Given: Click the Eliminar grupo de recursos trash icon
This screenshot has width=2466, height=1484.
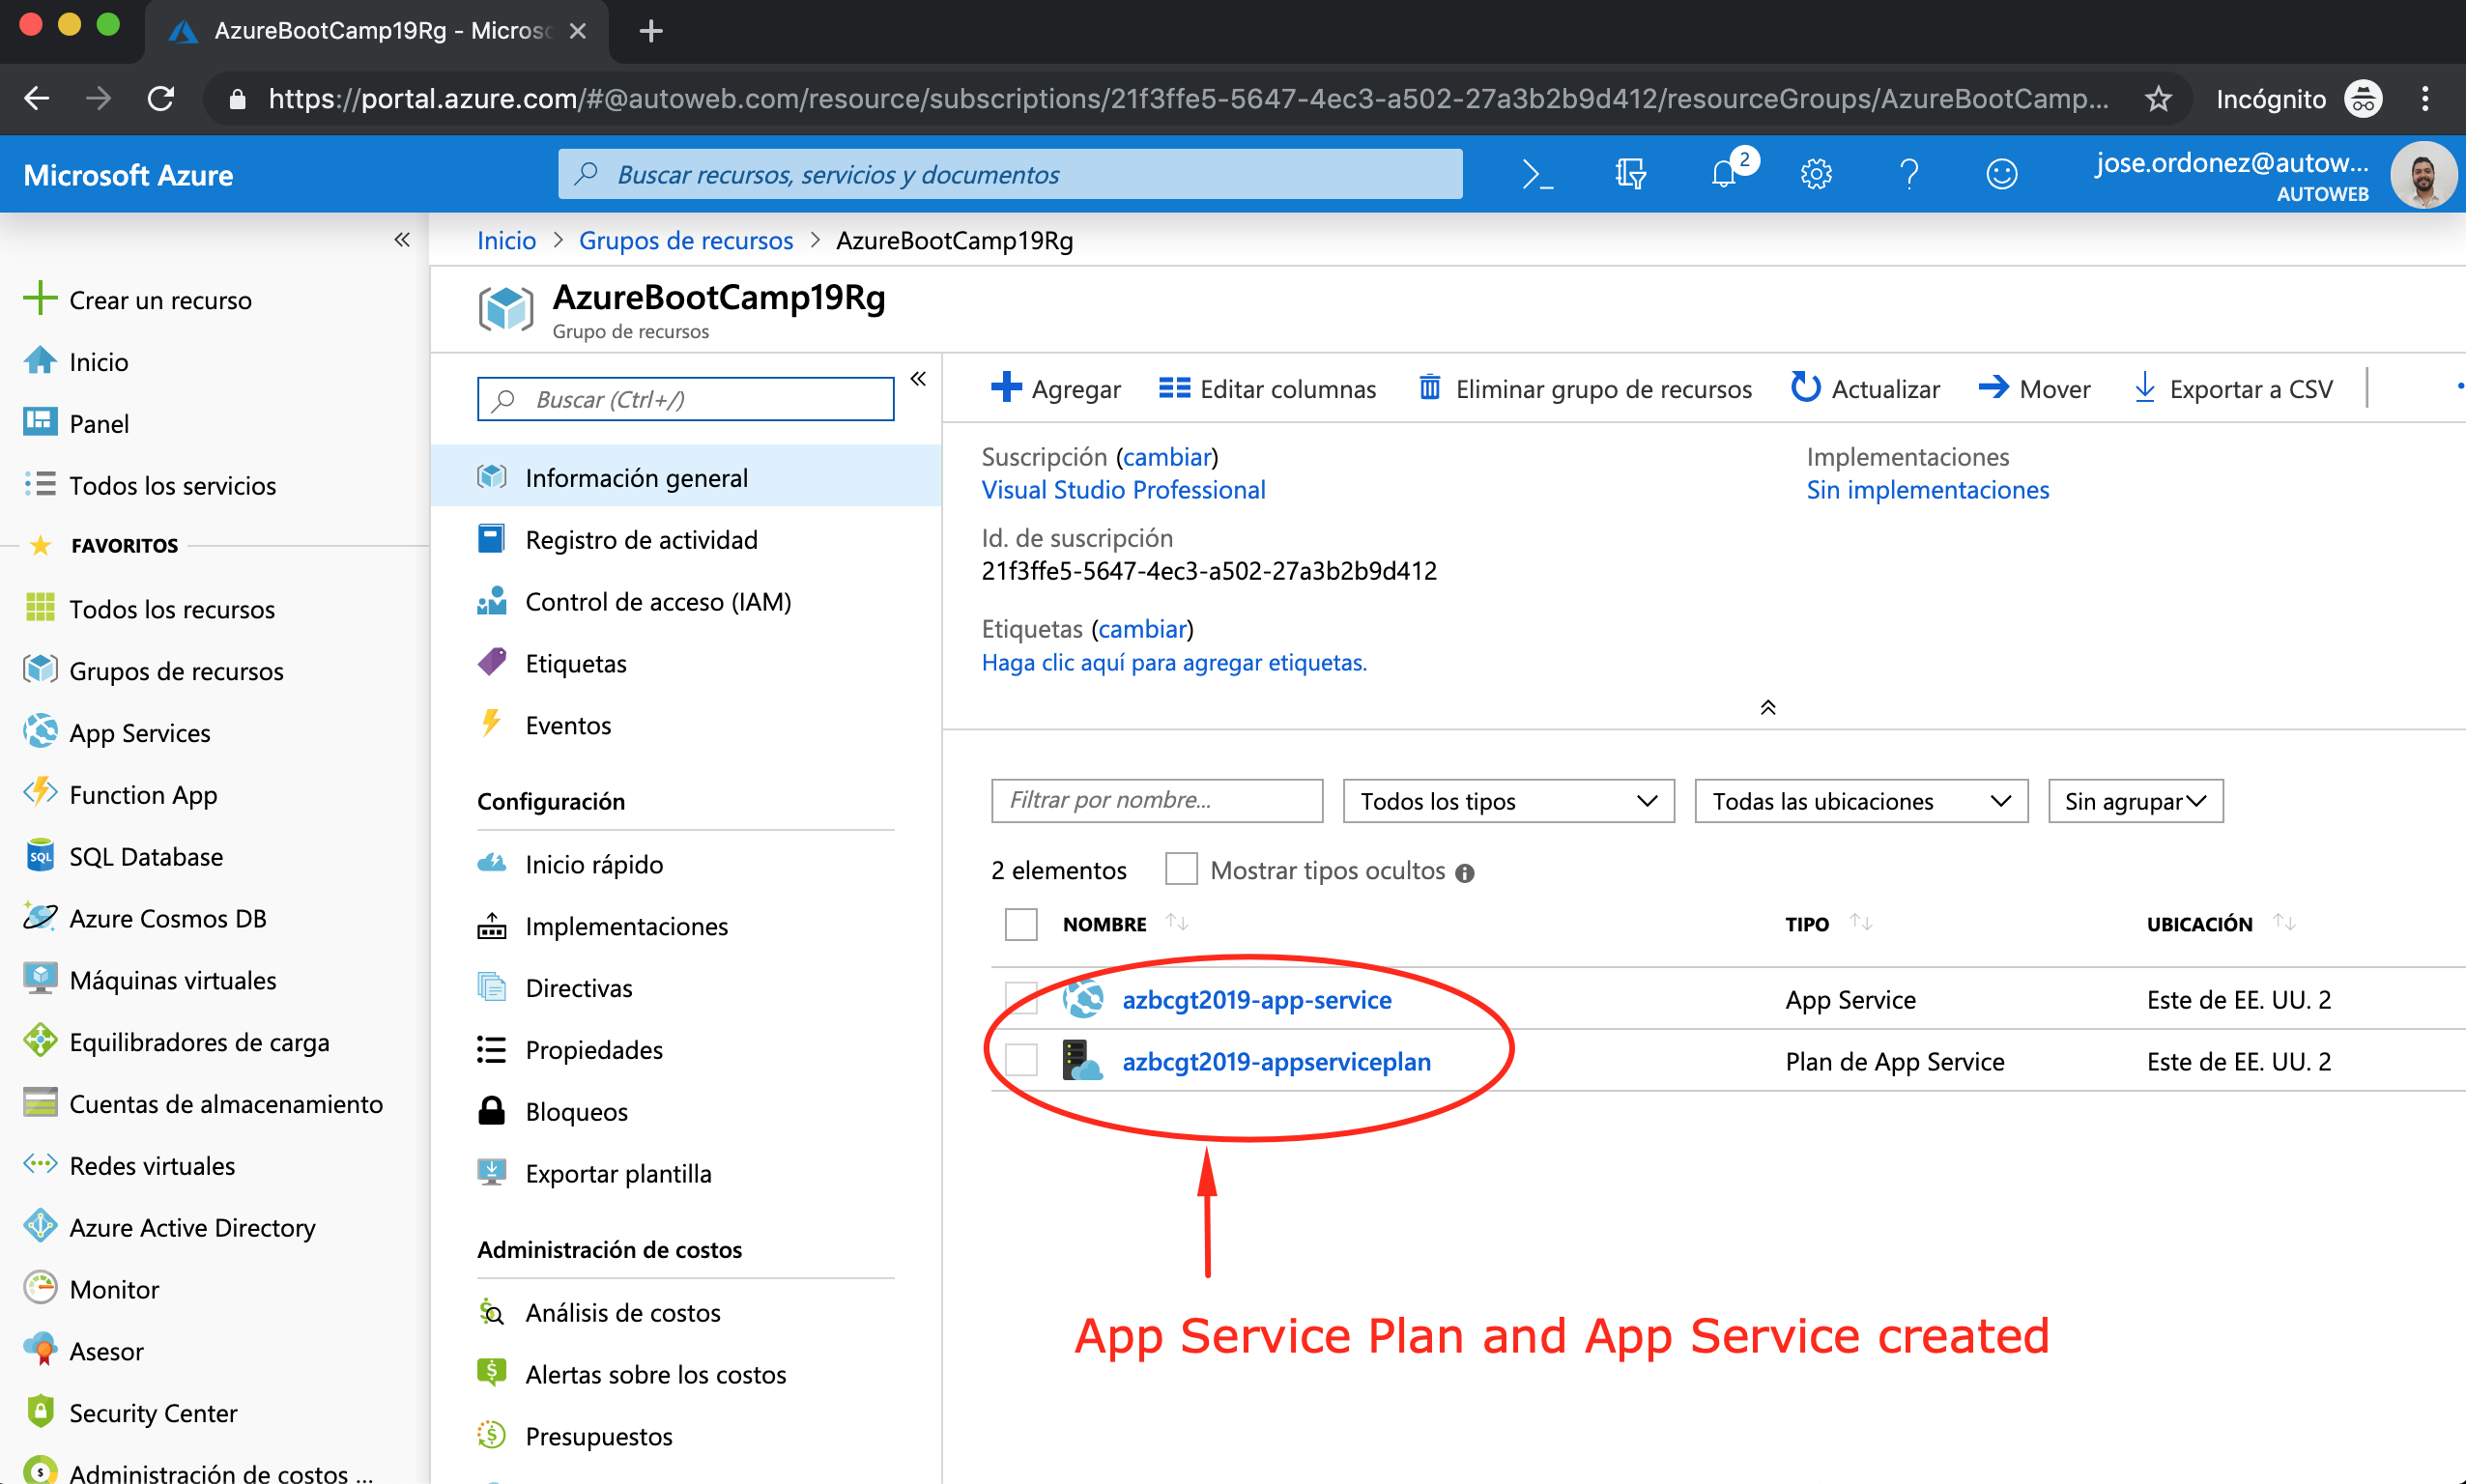Looking at the screenshot, I should click(x=1430, y=388).
